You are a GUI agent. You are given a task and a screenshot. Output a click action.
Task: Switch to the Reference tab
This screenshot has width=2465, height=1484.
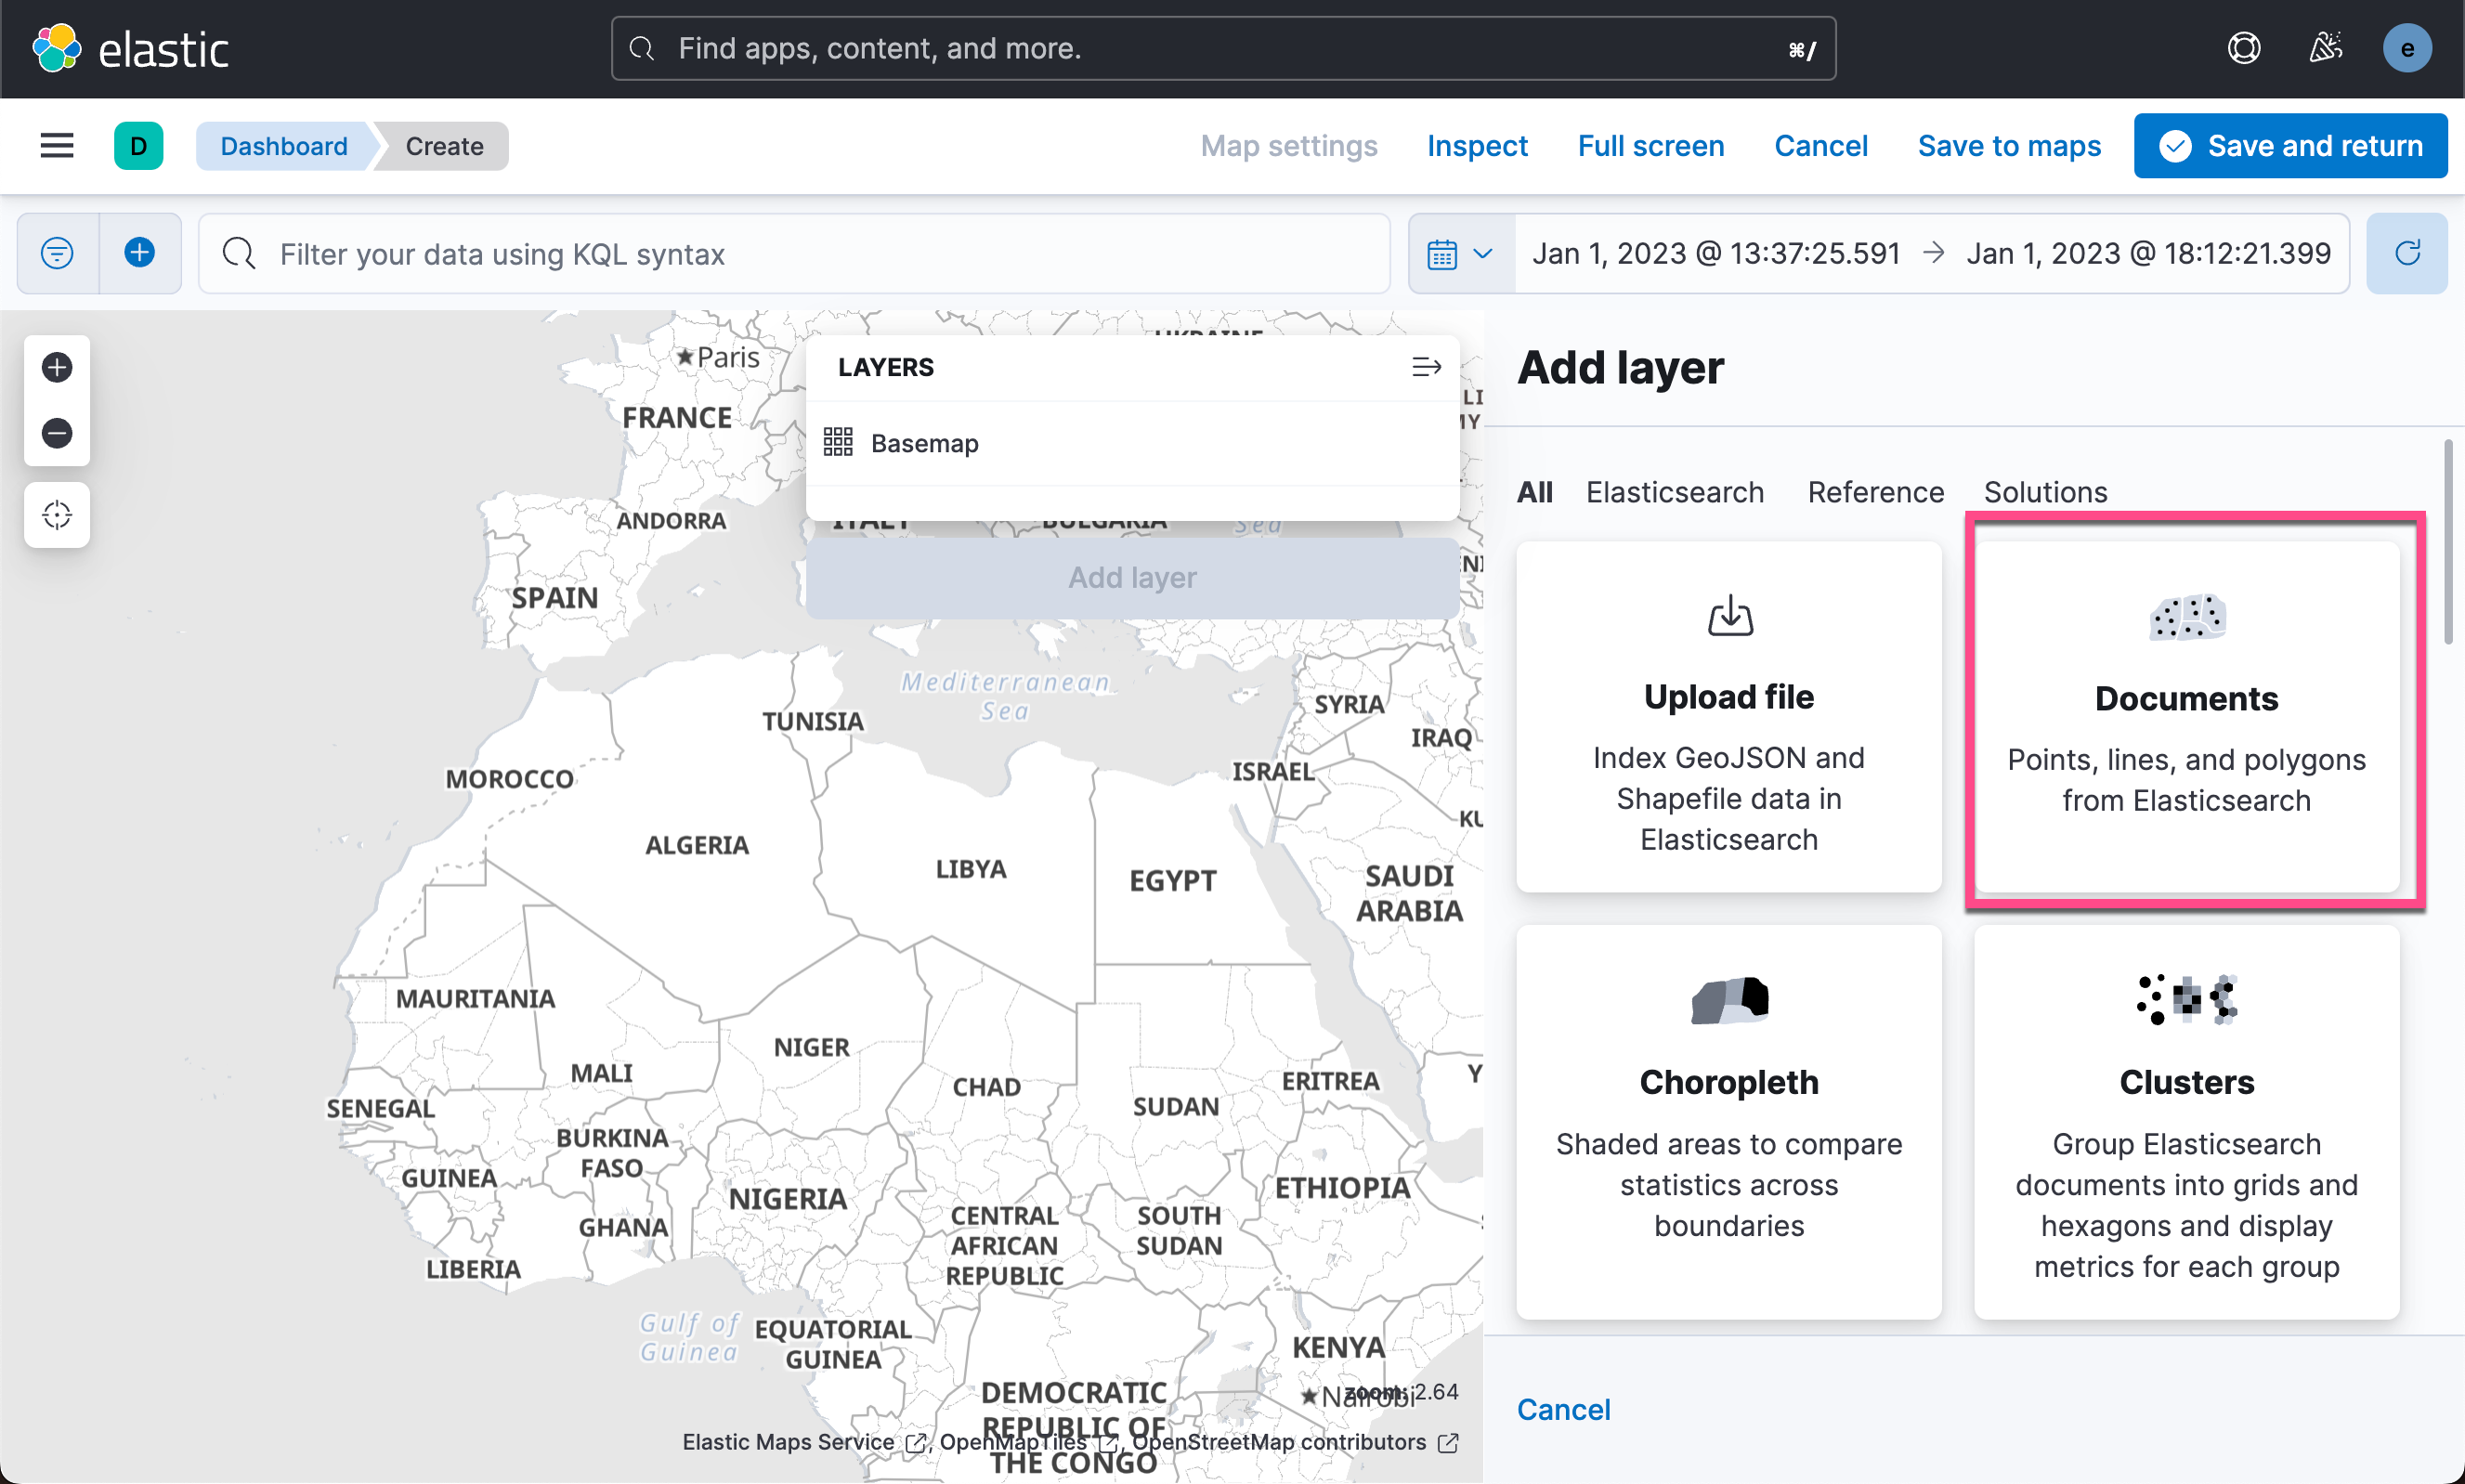pyautogui.click(x=1875, y=492)
